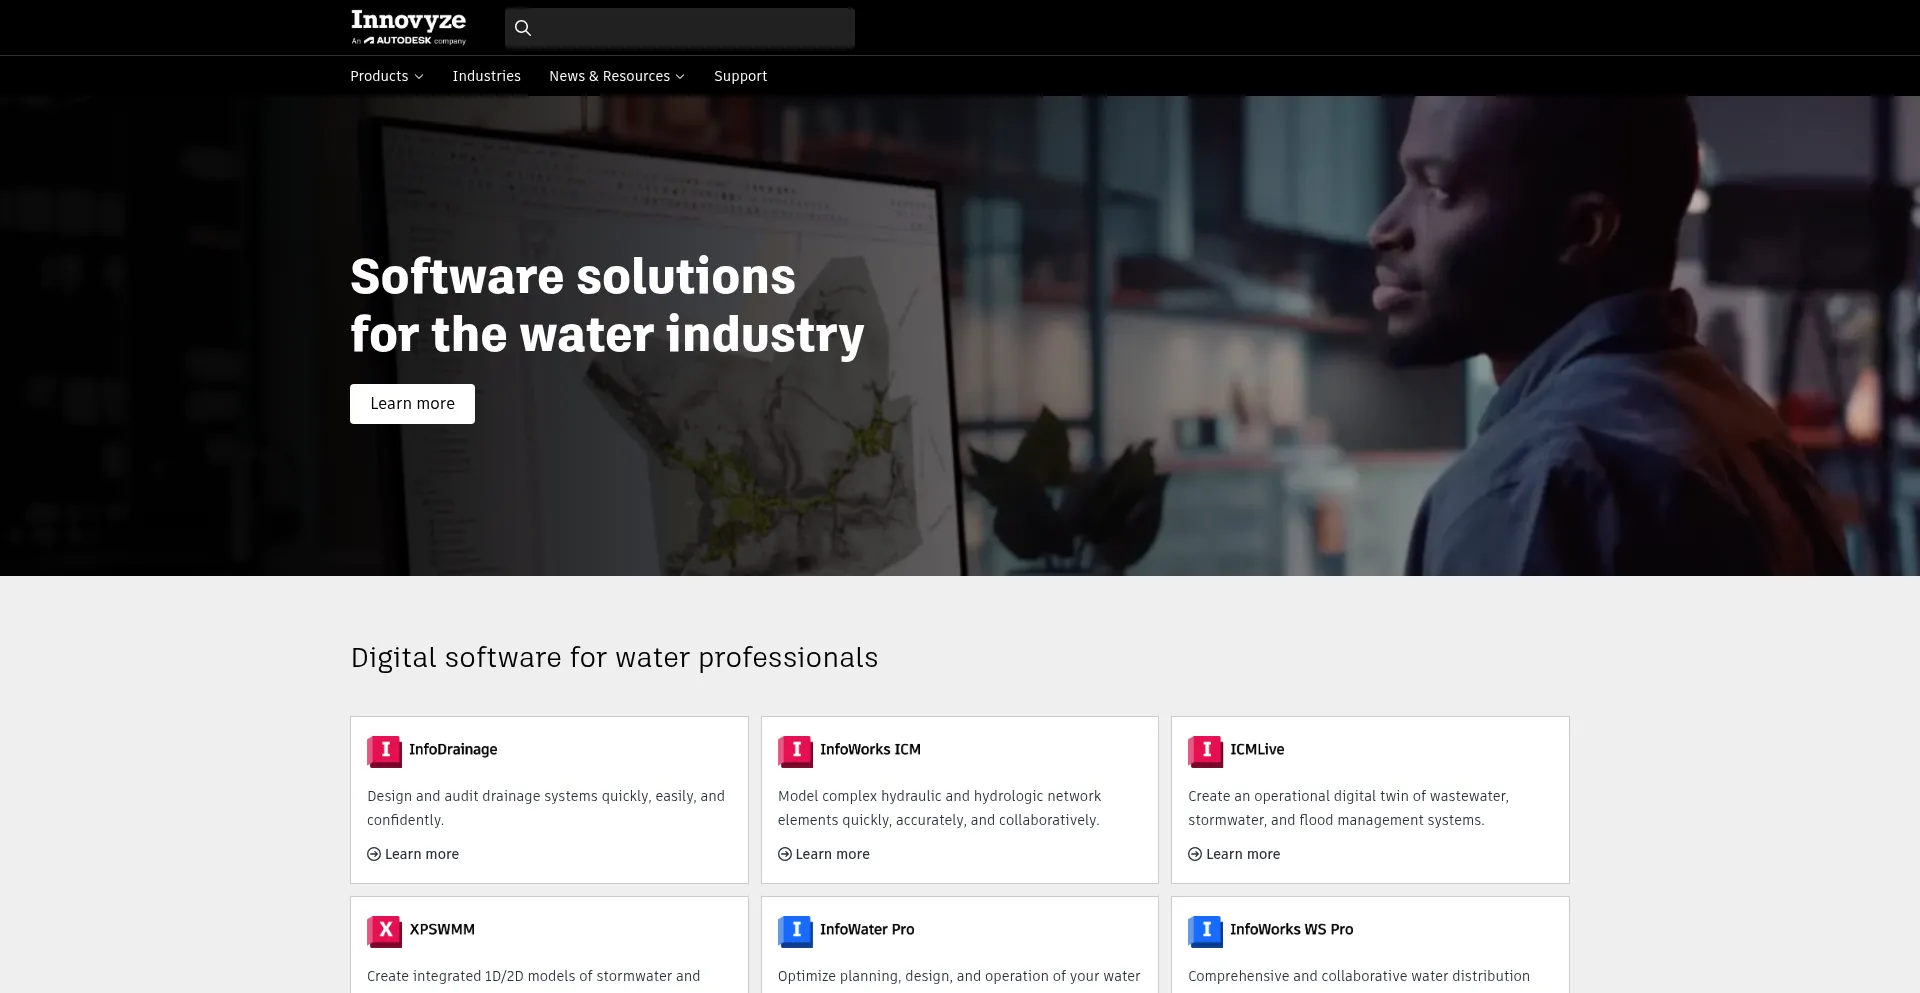Click the ICMLive product icon
1920x993 pixels.
[x=1205, y=751]
